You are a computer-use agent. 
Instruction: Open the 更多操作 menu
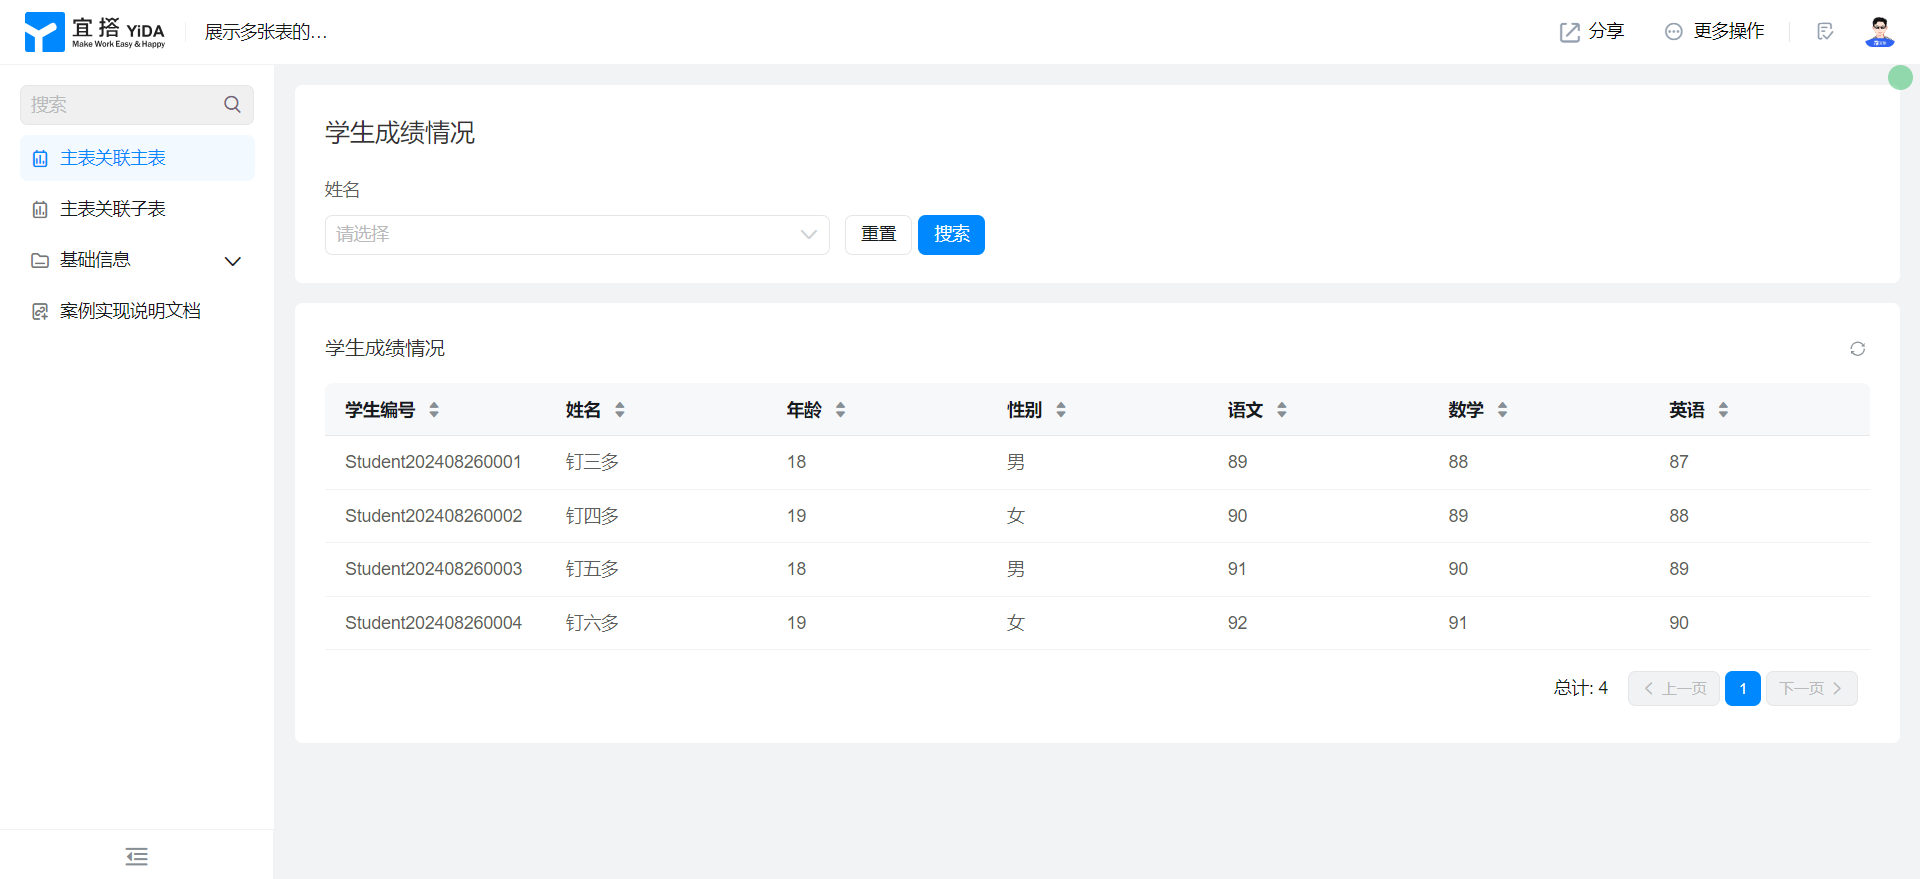pyautogui.click(x=1714, y=32)
